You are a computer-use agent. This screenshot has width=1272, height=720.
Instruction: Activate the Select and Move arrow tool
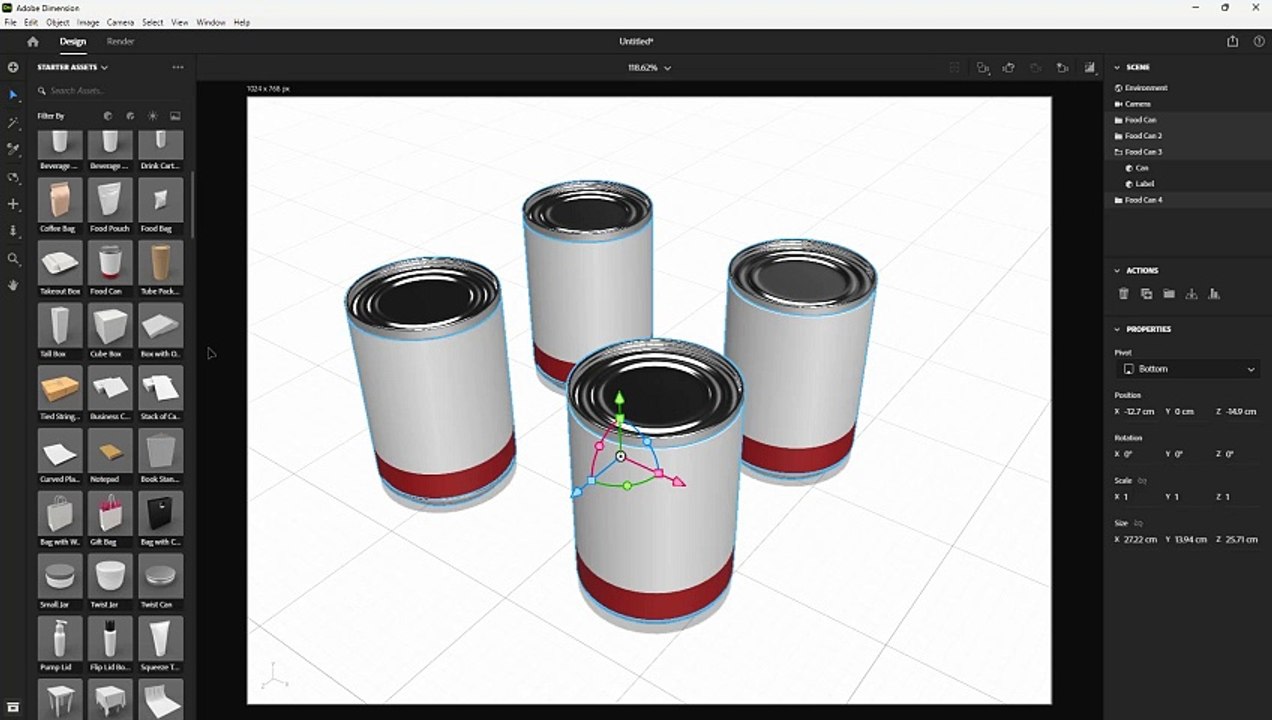13,95
